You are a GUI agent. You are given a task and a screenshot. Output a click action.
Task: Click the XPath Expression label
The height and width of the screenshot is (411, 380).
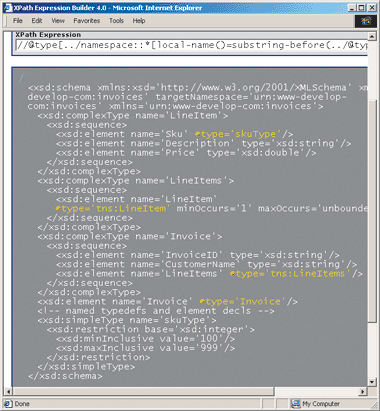pos(48,35)
